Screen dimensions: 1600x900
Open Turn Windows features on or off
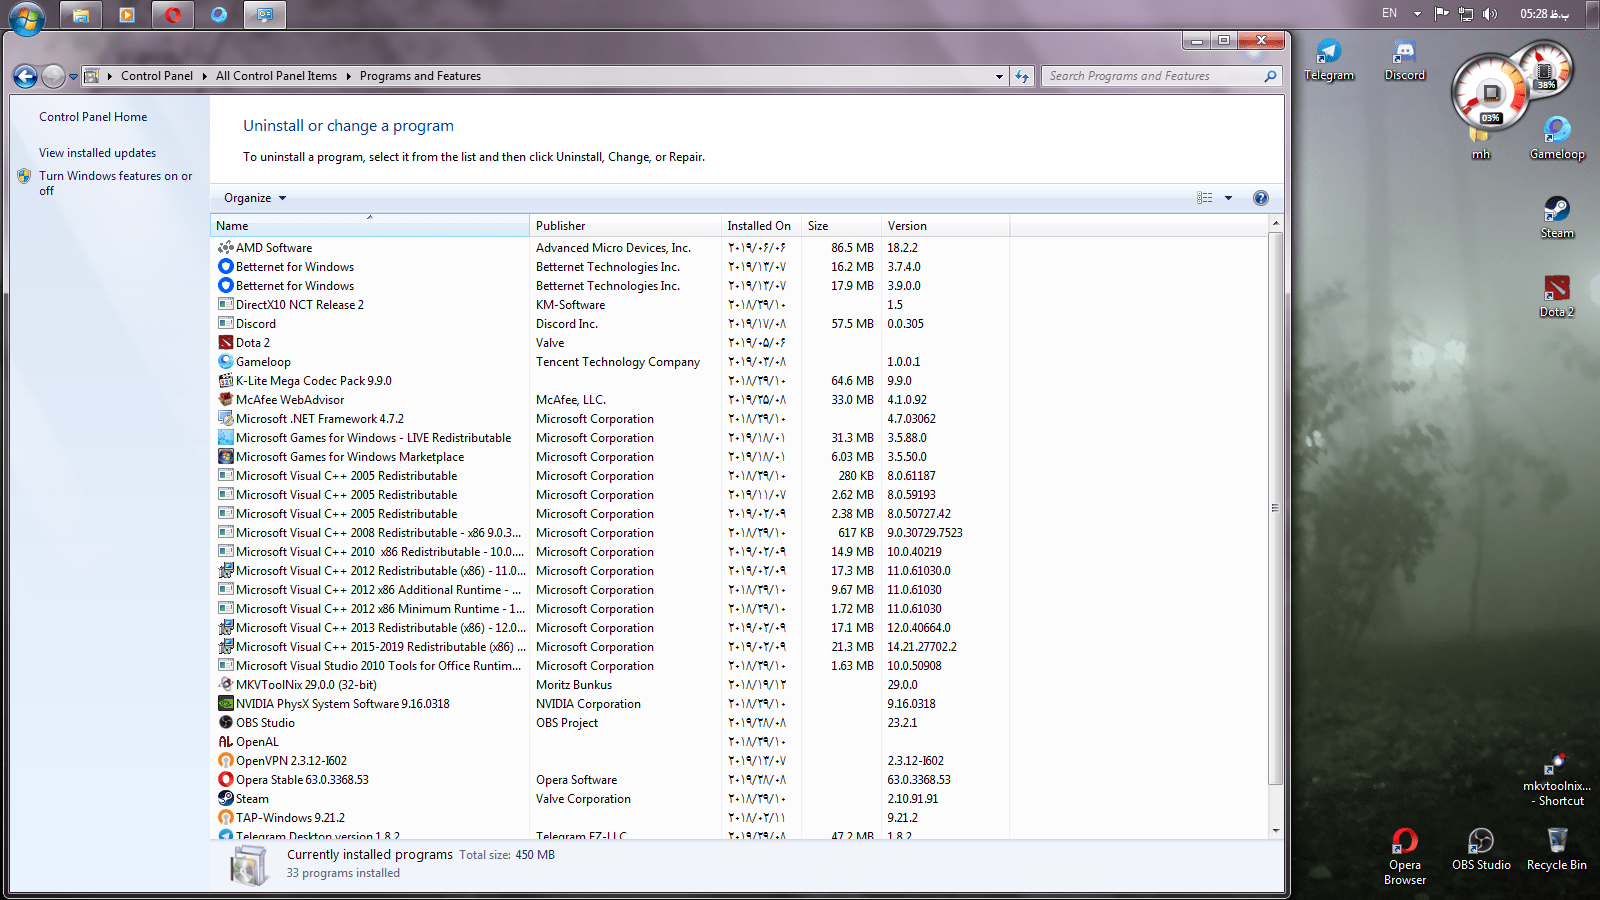pos(115,183)
